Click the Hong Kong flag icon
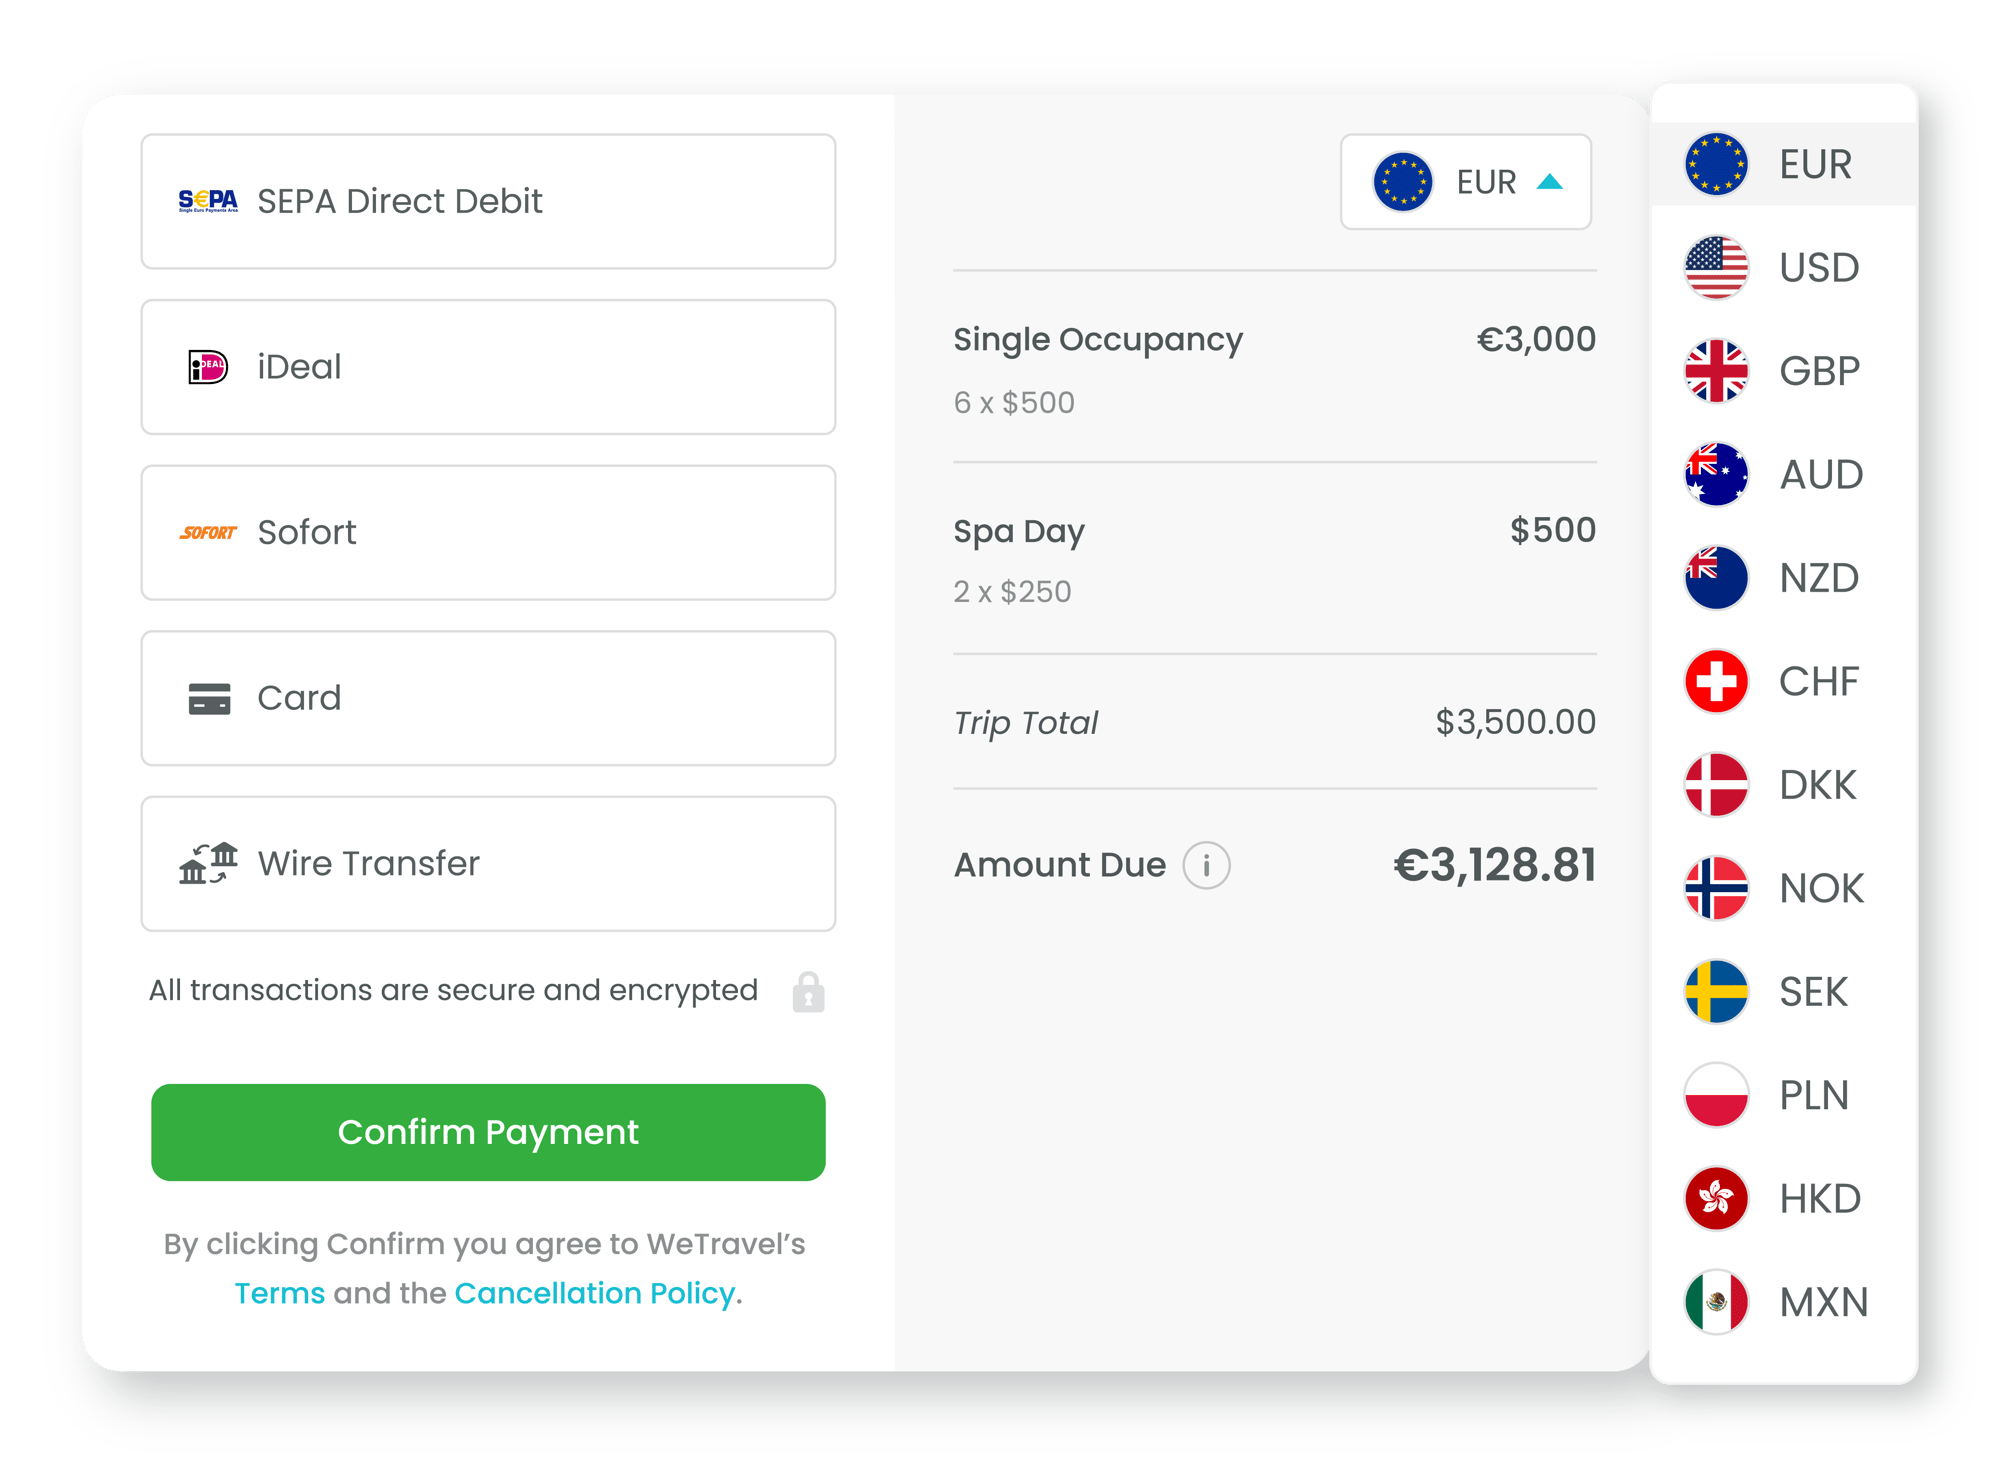This screenshot has width=2000, height=1466. pyautogui.click(x=1716, y=1198)
